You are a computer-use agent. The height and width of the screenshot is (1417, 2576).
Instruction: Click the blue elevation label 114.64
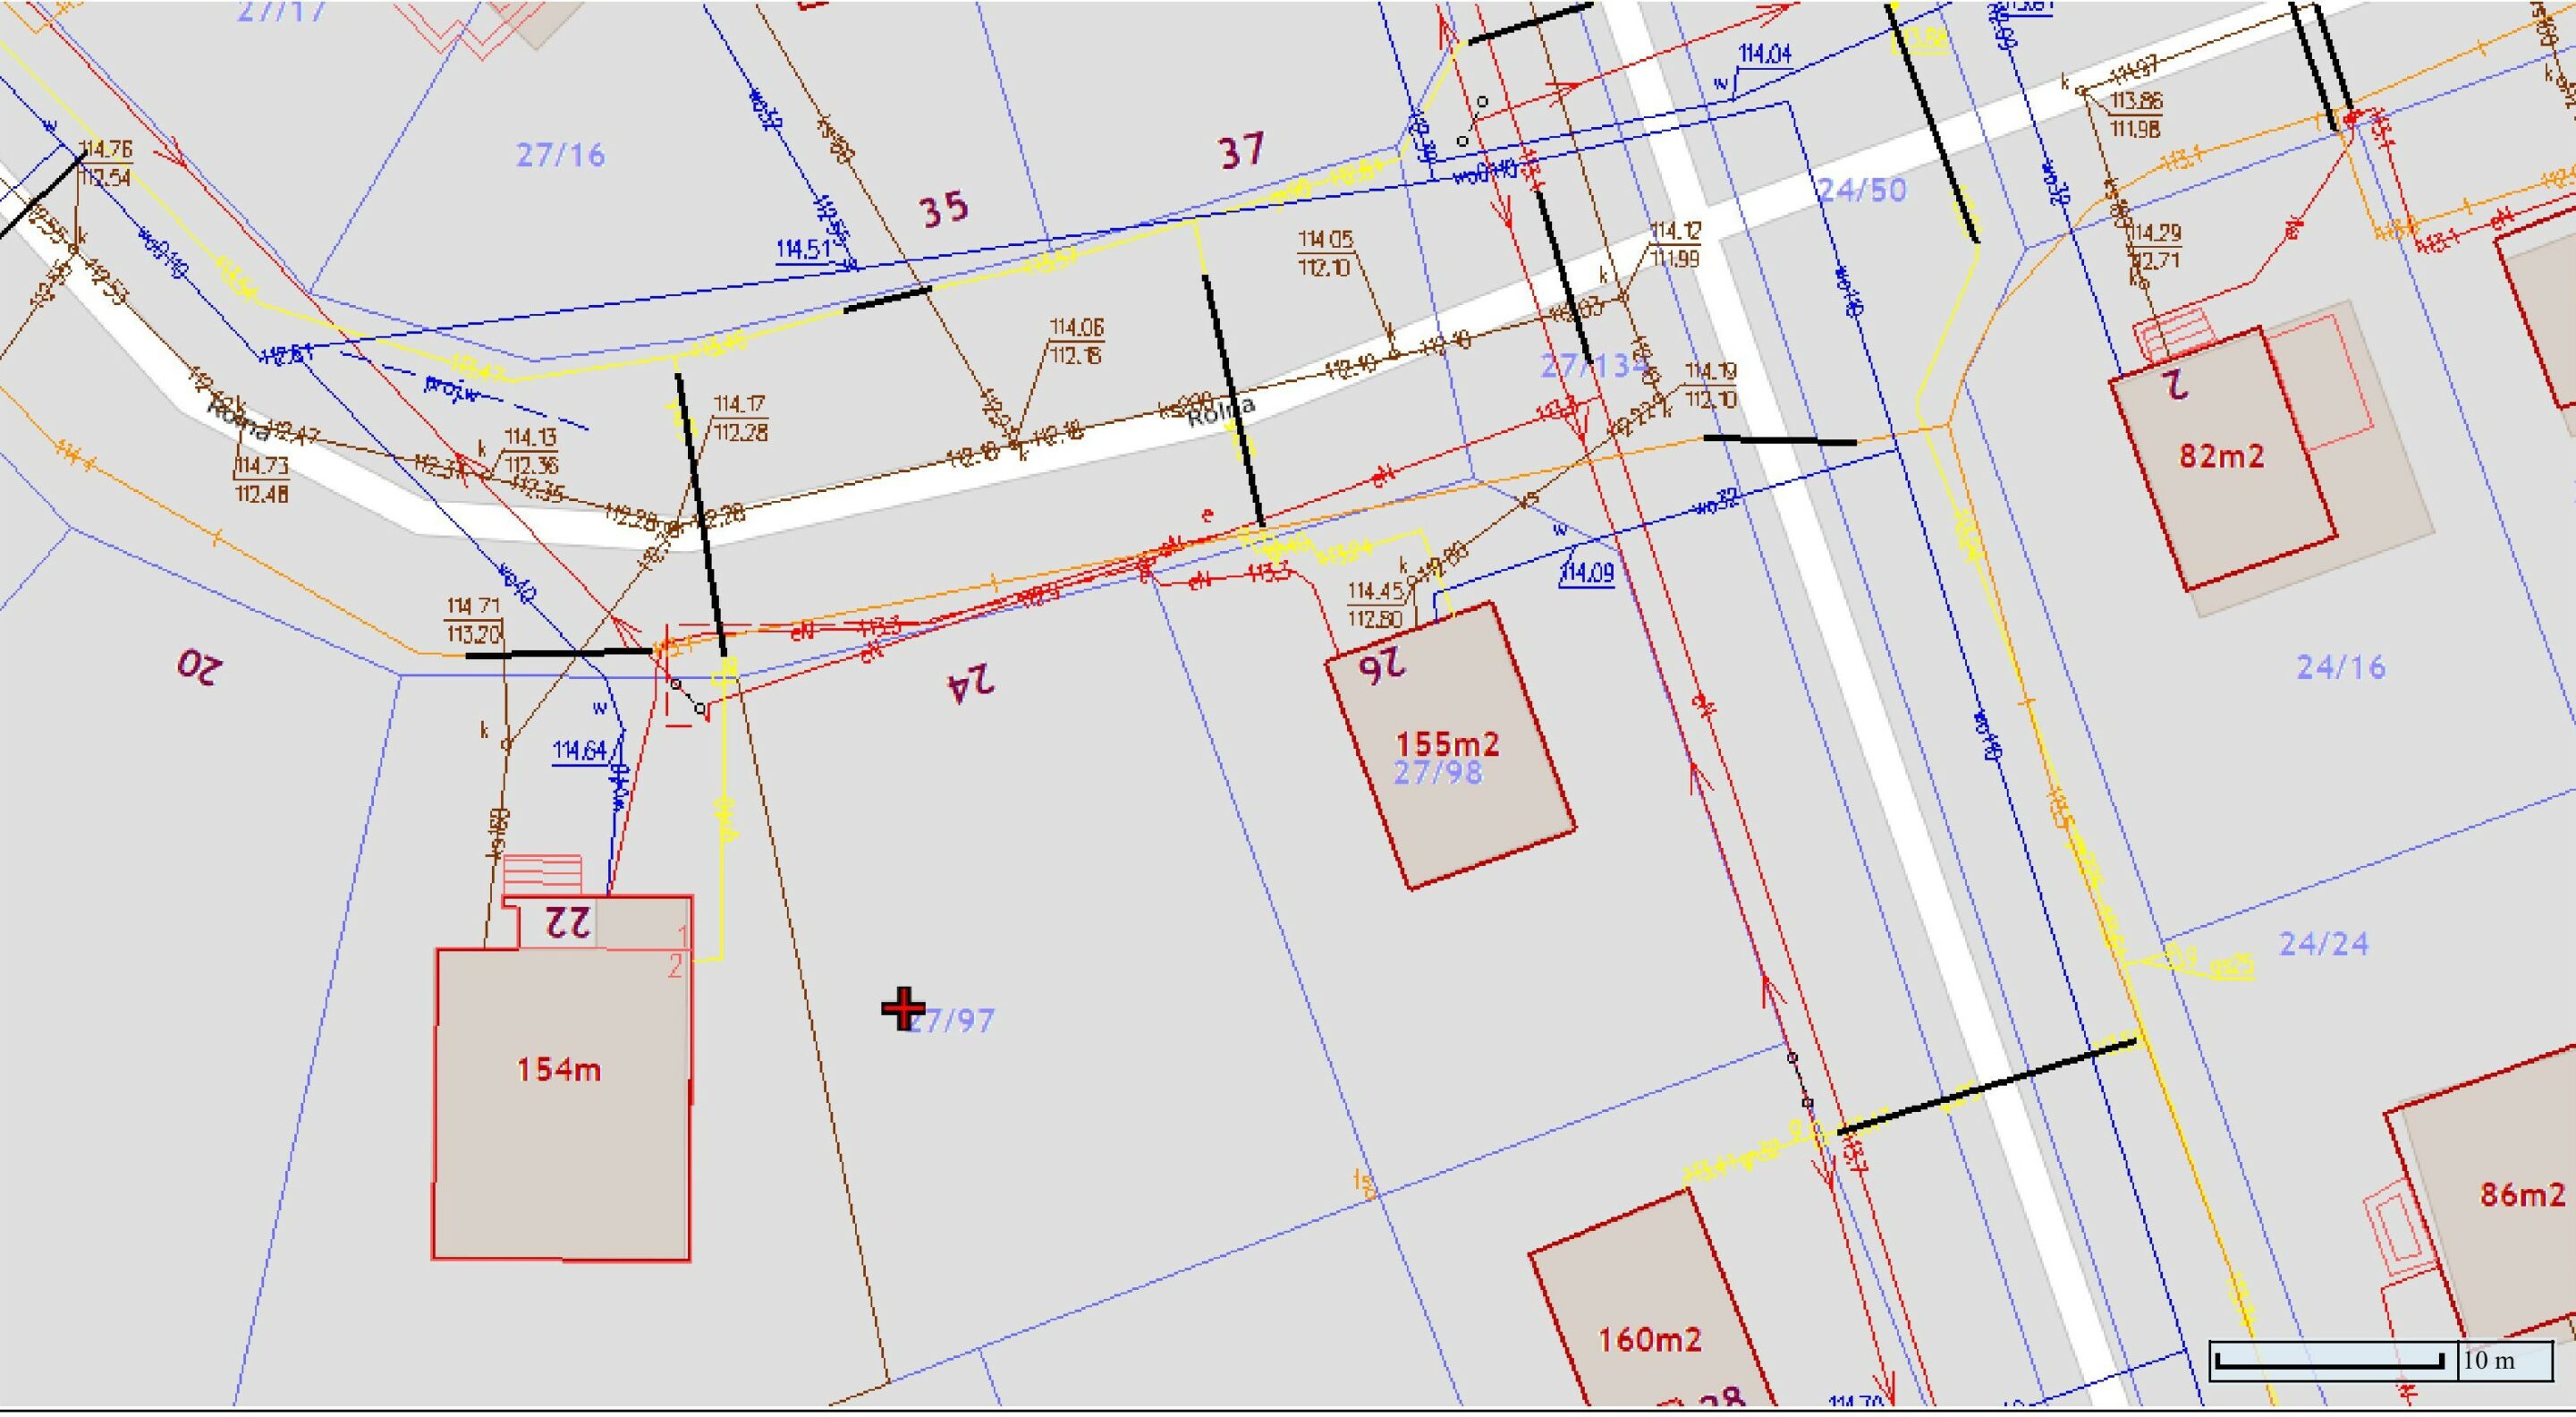coord(580,750)
